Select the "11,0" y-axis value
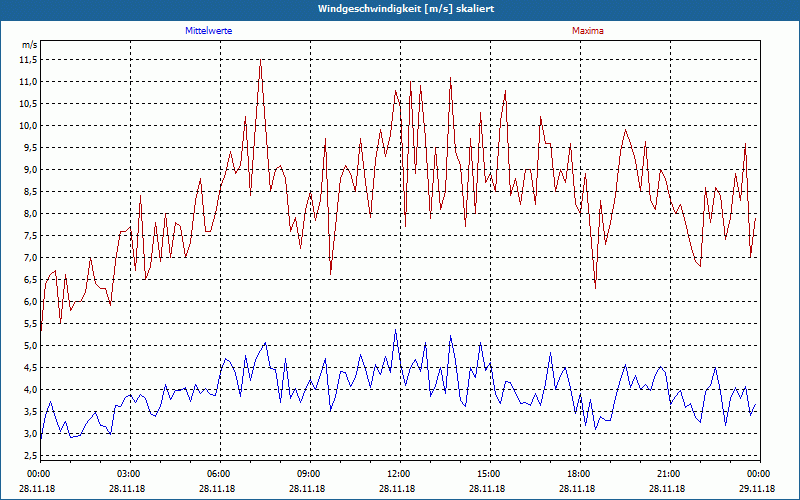This screenshot has width=800, height=500. pyautogui.click(x=29, y=82)
